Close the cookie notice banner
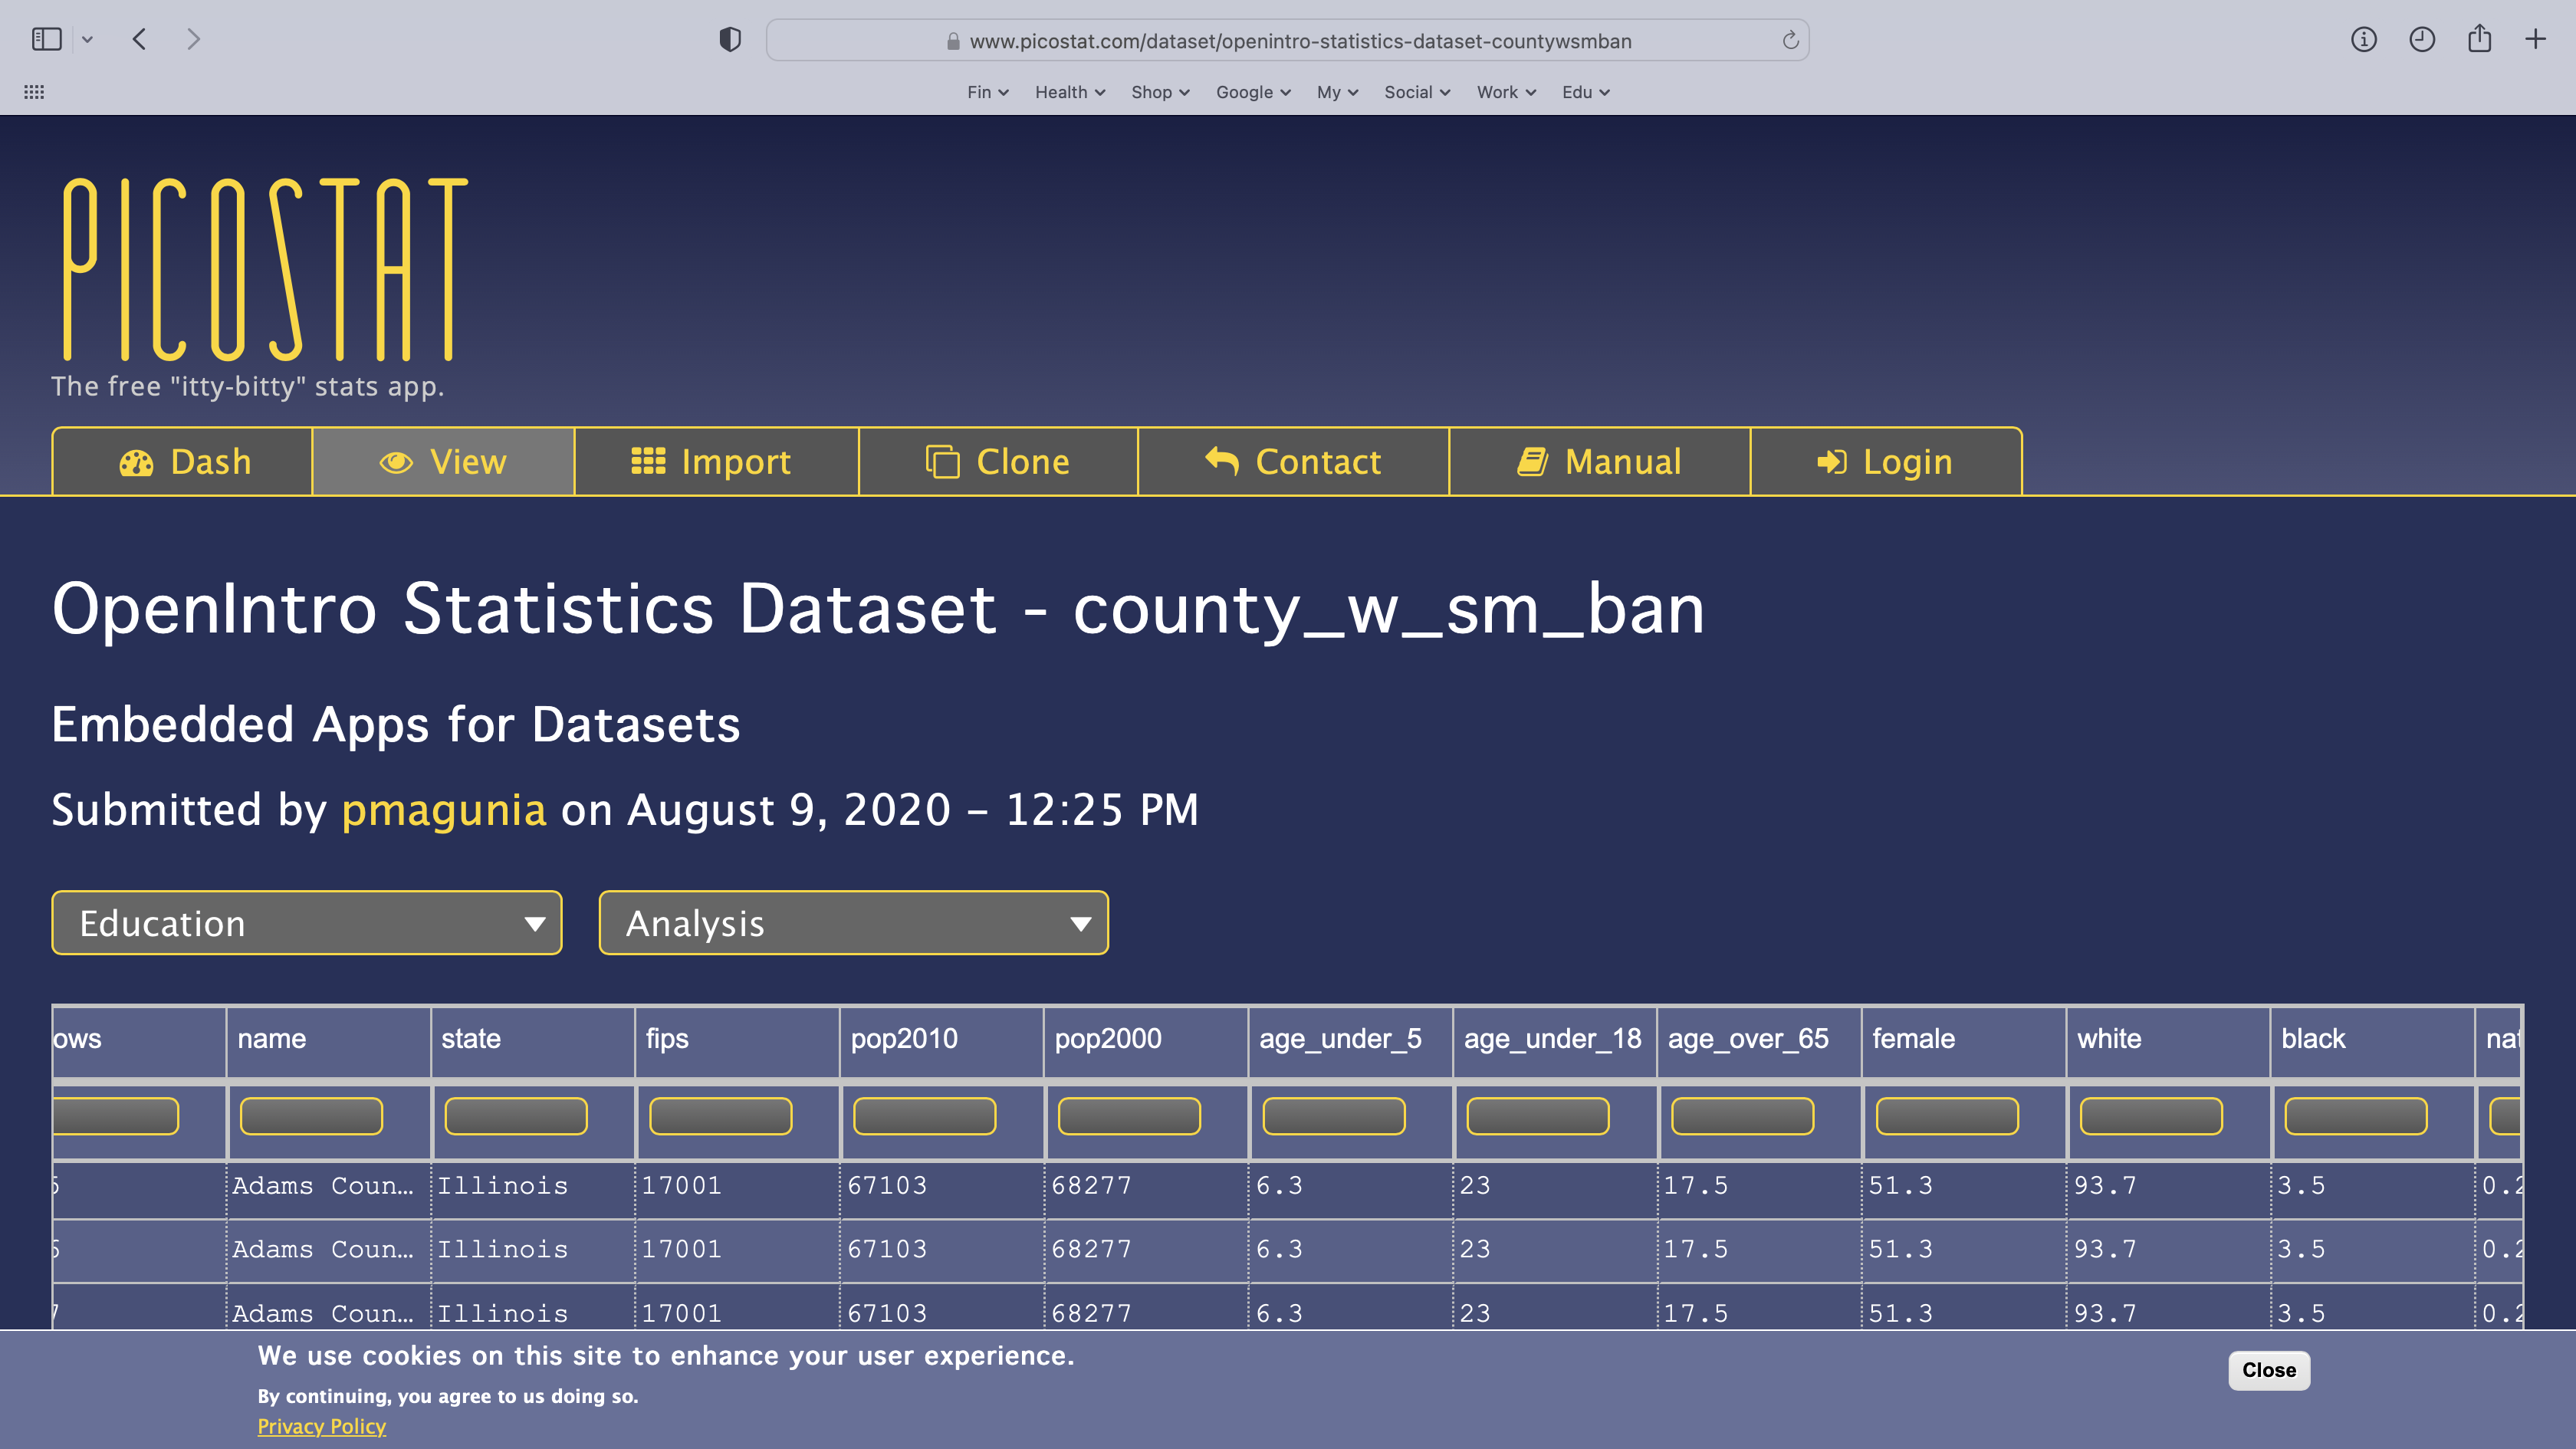 (x=2268, y=1370)
